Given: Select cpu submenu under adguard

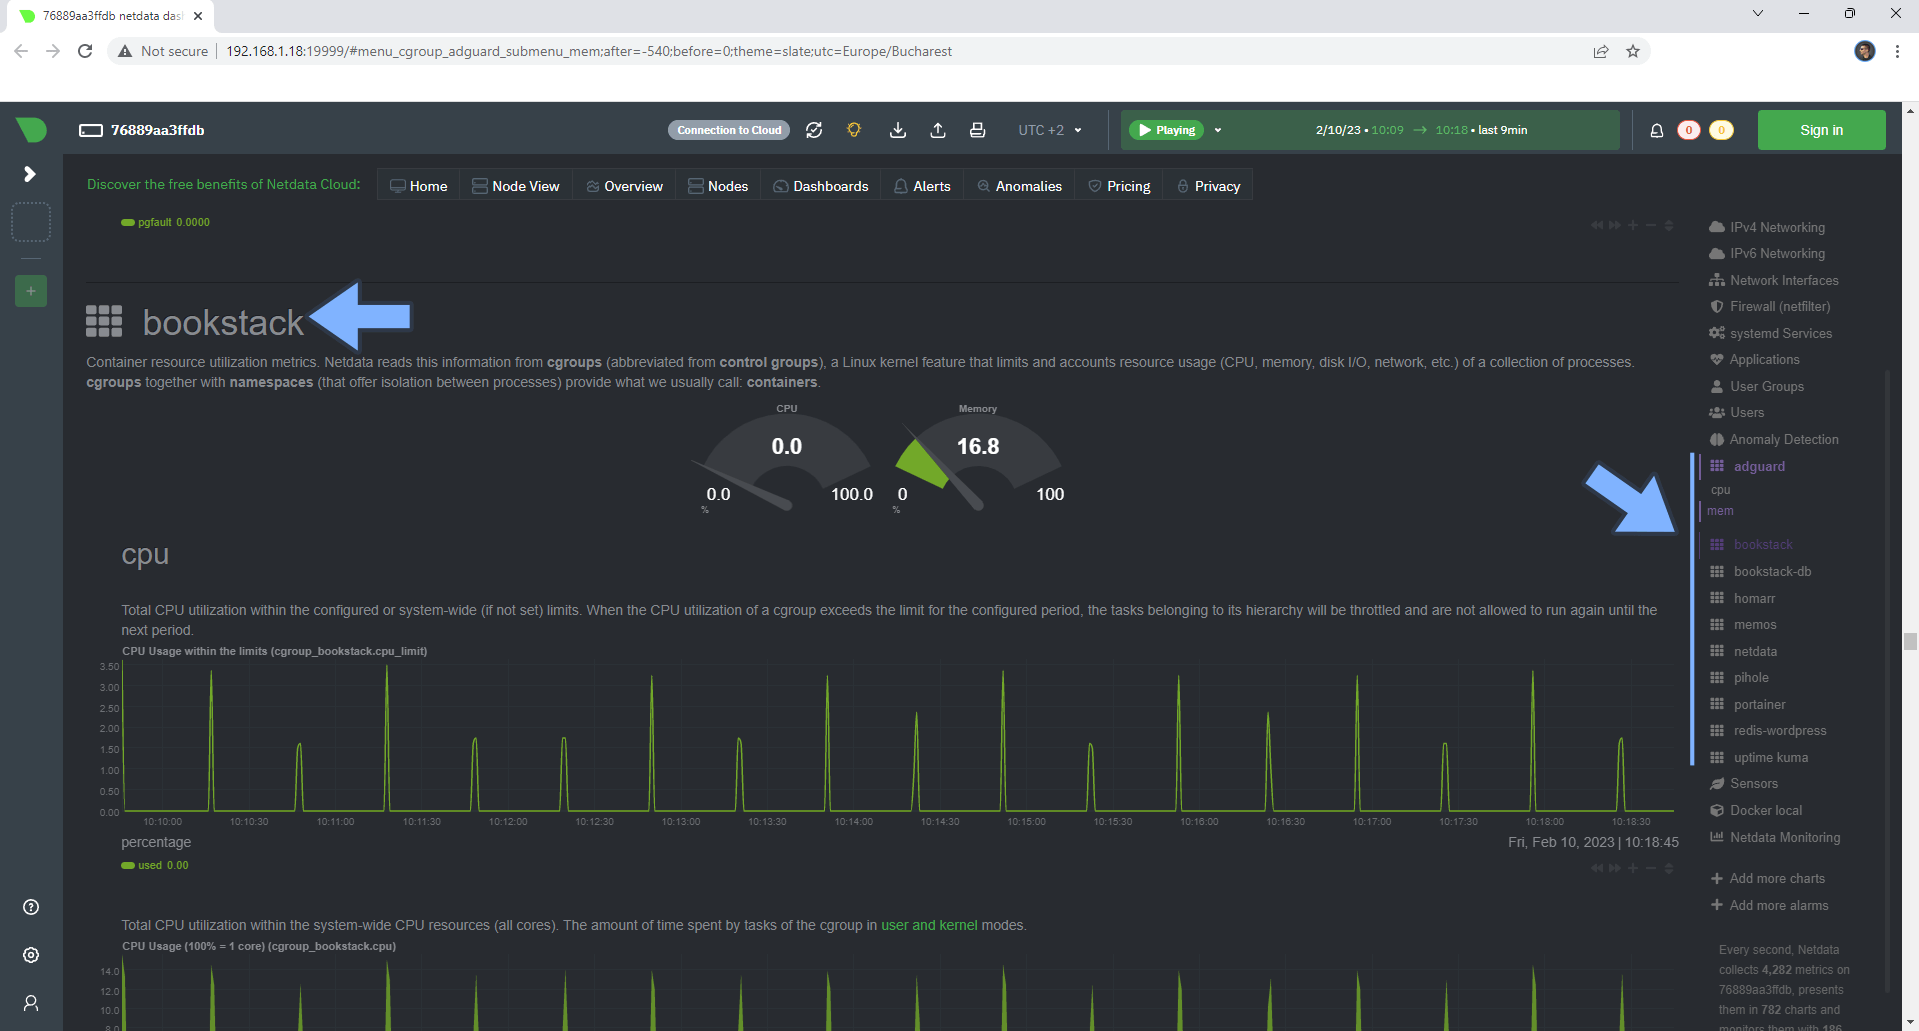Looking at the screenshot, I should click(1721, 490).
